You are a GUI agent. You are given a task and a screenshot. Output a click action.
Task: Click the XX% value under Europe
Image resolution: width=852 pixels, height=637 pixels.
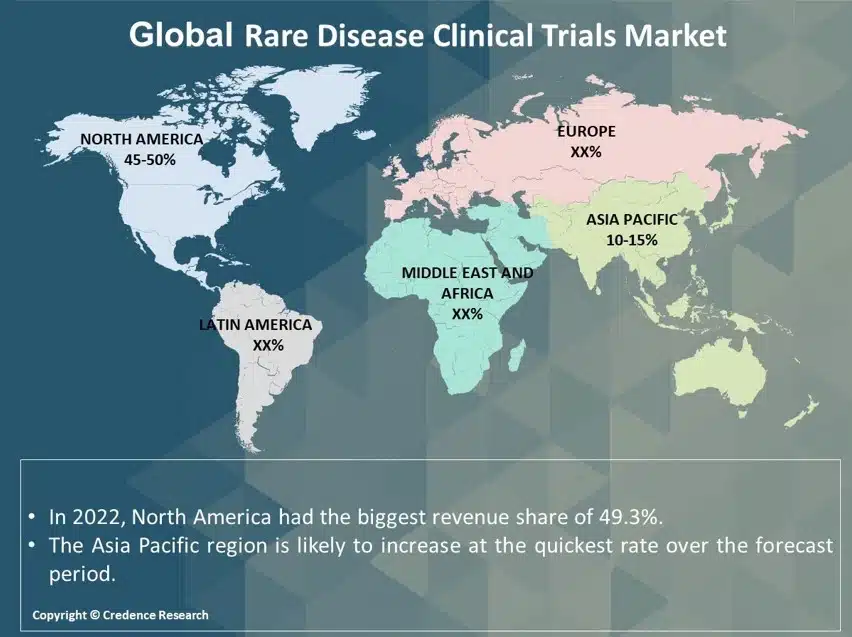pyautogui.click(x=585, y=151)
